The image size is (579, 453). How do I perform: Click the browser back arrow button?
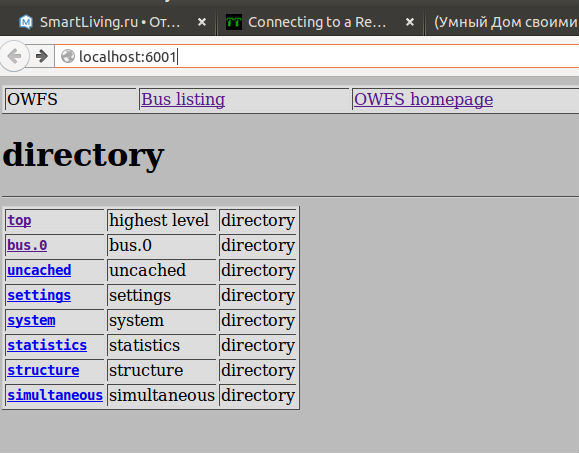[x=14, y=56]
